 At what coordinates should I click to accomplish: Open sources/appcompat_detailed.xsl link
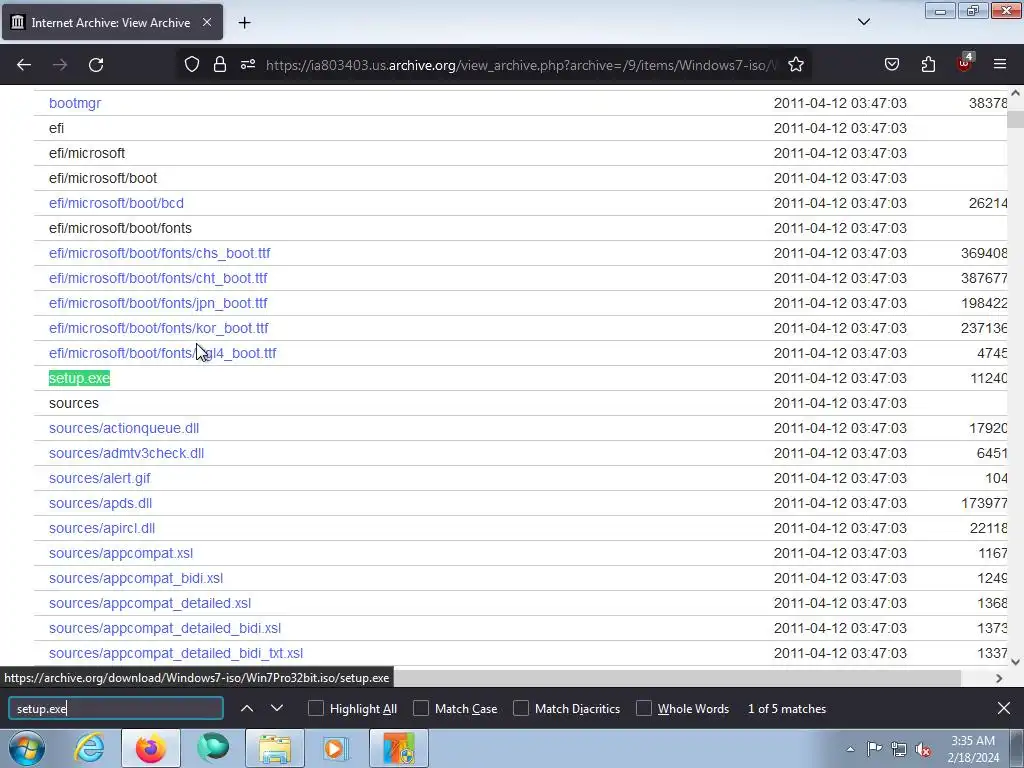pos(150,603)
